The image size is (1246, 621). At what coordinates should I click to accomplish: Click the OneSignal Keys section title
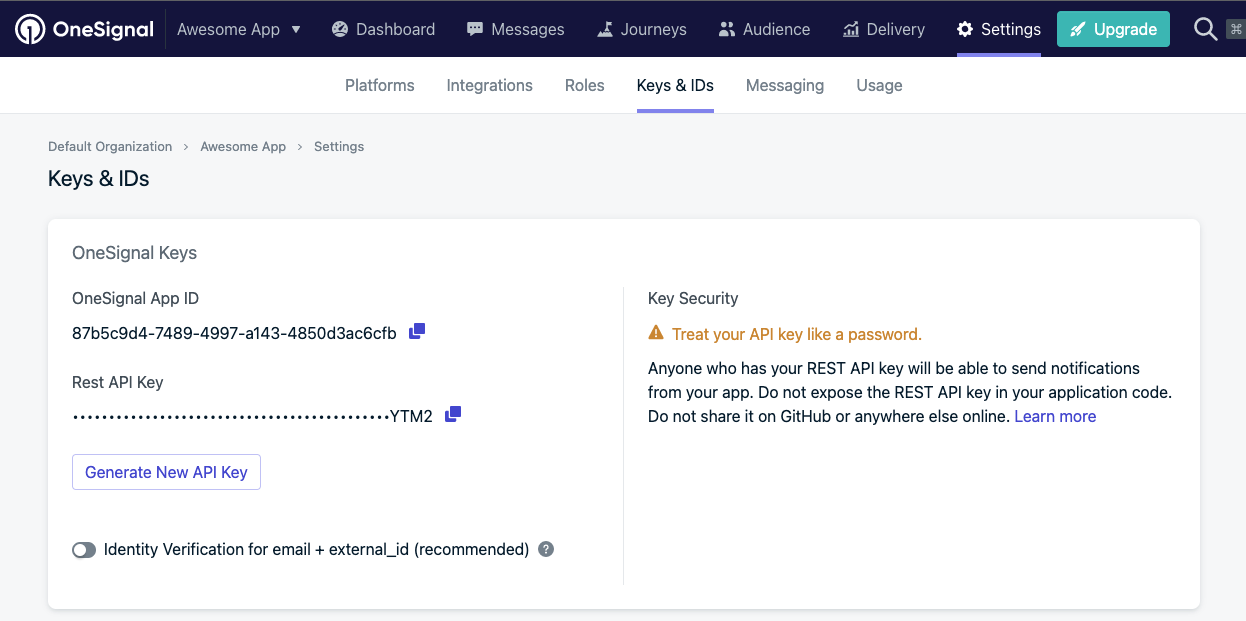tap(134, 253)
